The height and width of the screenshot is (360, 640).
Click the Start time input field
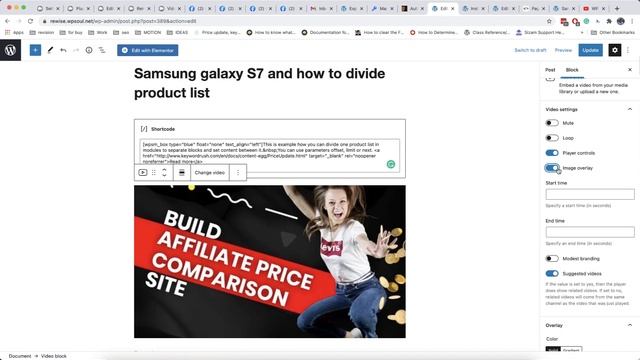(x=590, y=194)
